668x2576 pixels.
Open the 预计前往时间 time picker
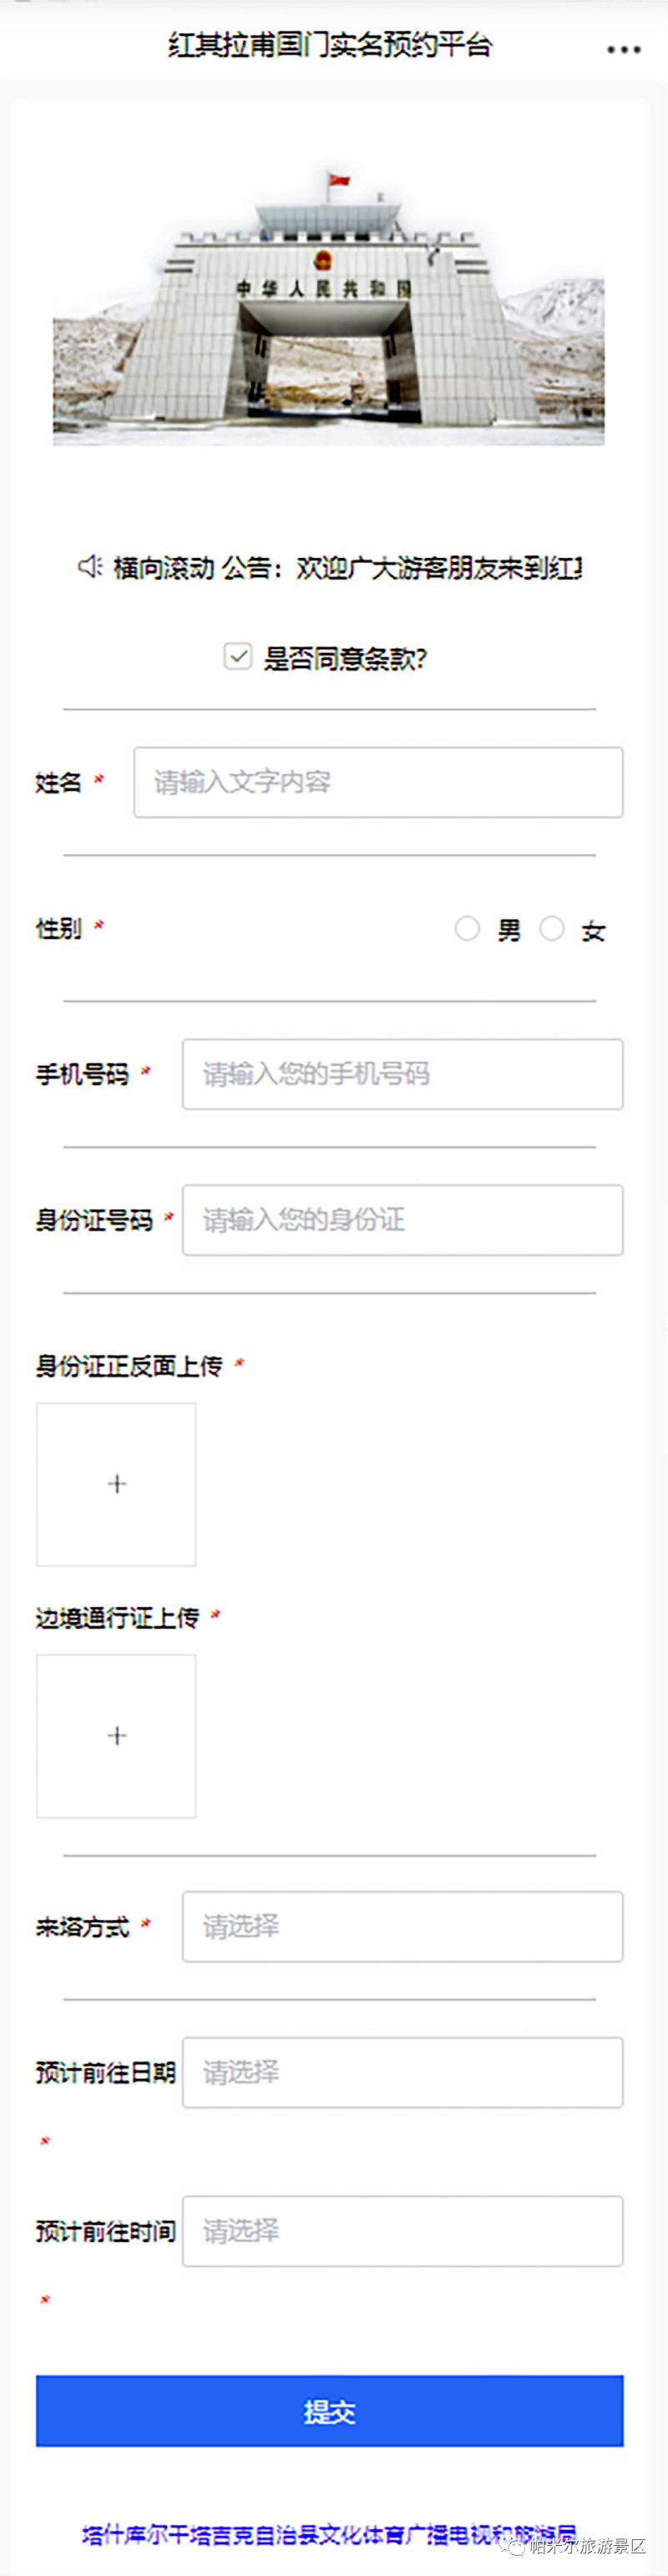click(402, 2231)
